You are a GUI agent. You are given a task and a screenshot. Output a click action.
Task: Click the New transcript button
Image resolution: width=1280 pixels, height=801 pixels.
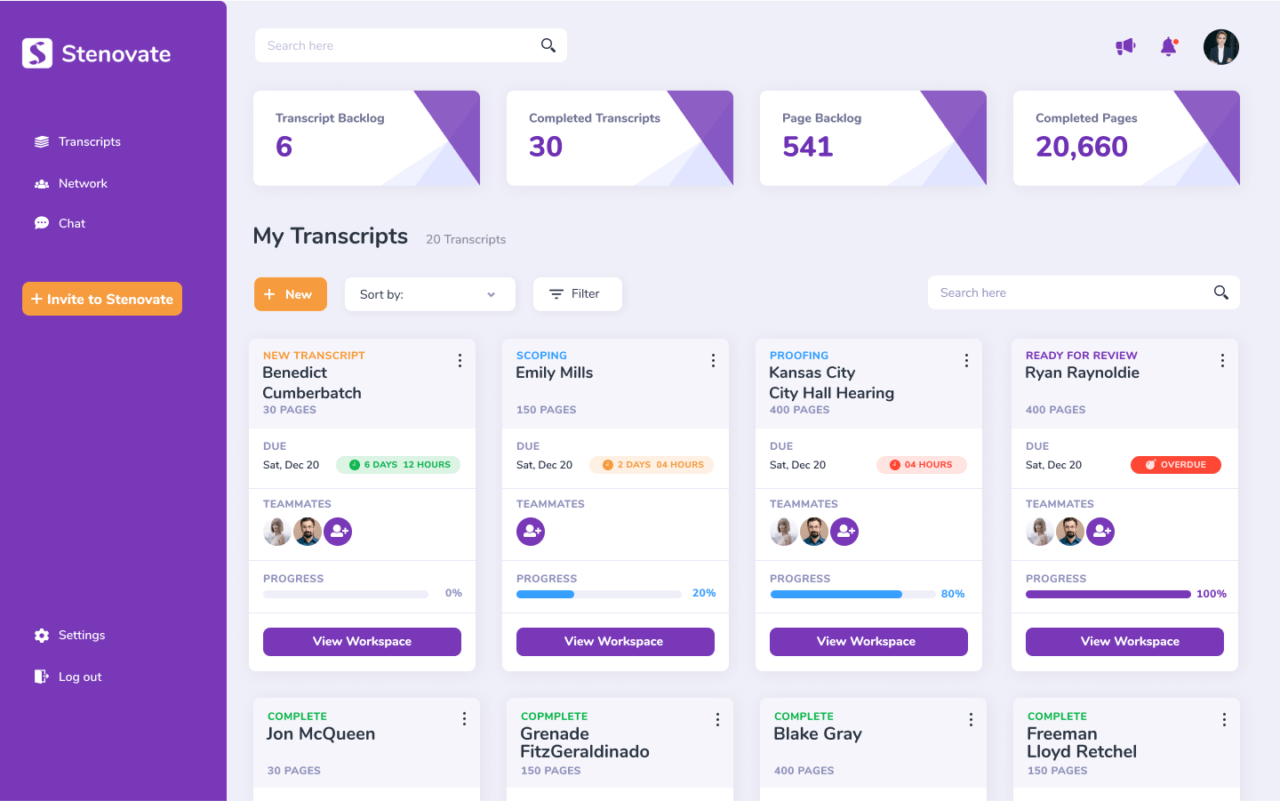point(290,293)
